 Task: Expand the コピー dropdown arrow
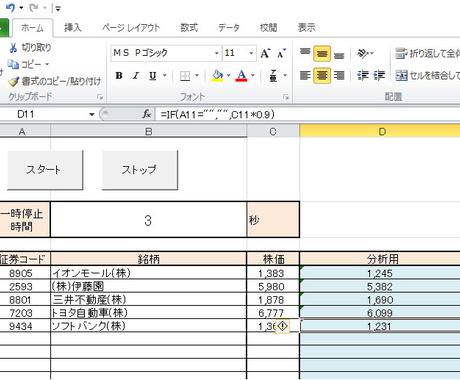coord(47,64)
